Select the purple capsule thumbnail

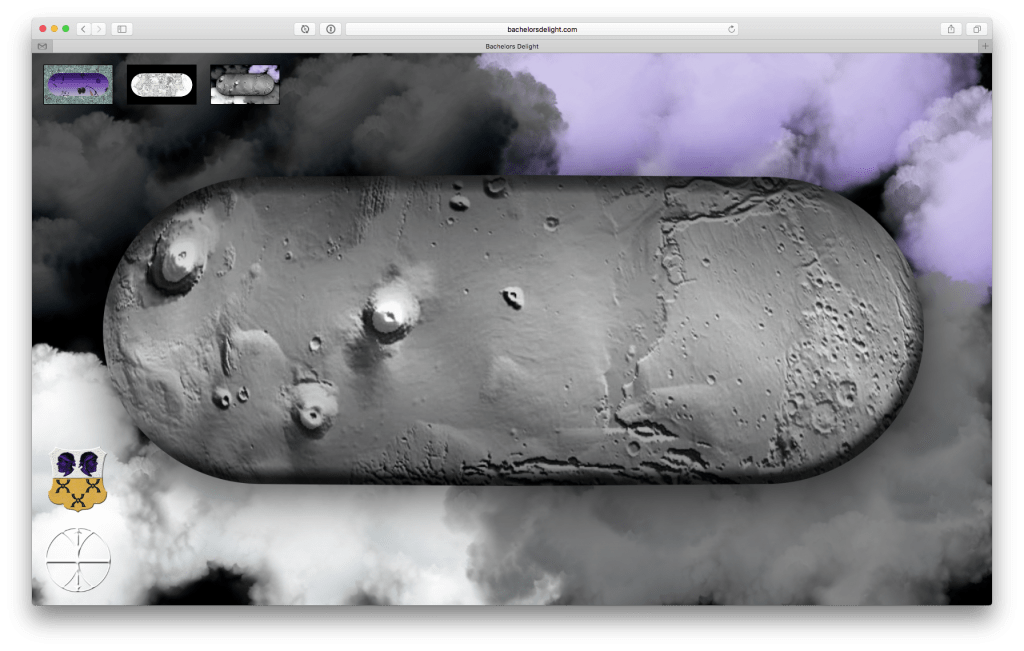click(x=78, y=85)
